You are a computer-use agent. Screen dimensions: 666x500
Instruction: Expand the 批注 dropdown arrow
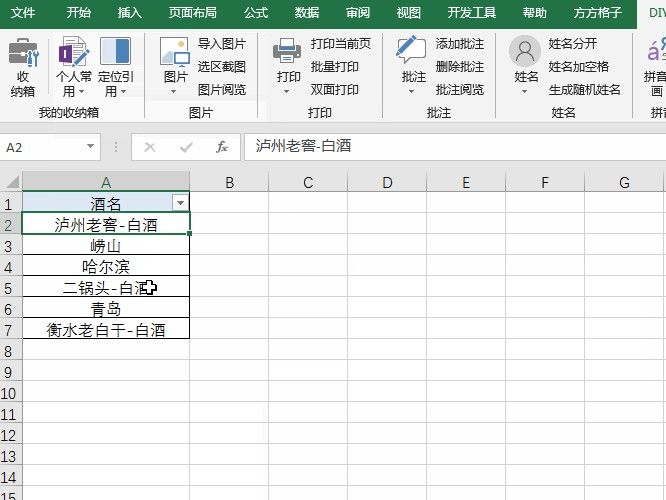[x=411, y=91]
